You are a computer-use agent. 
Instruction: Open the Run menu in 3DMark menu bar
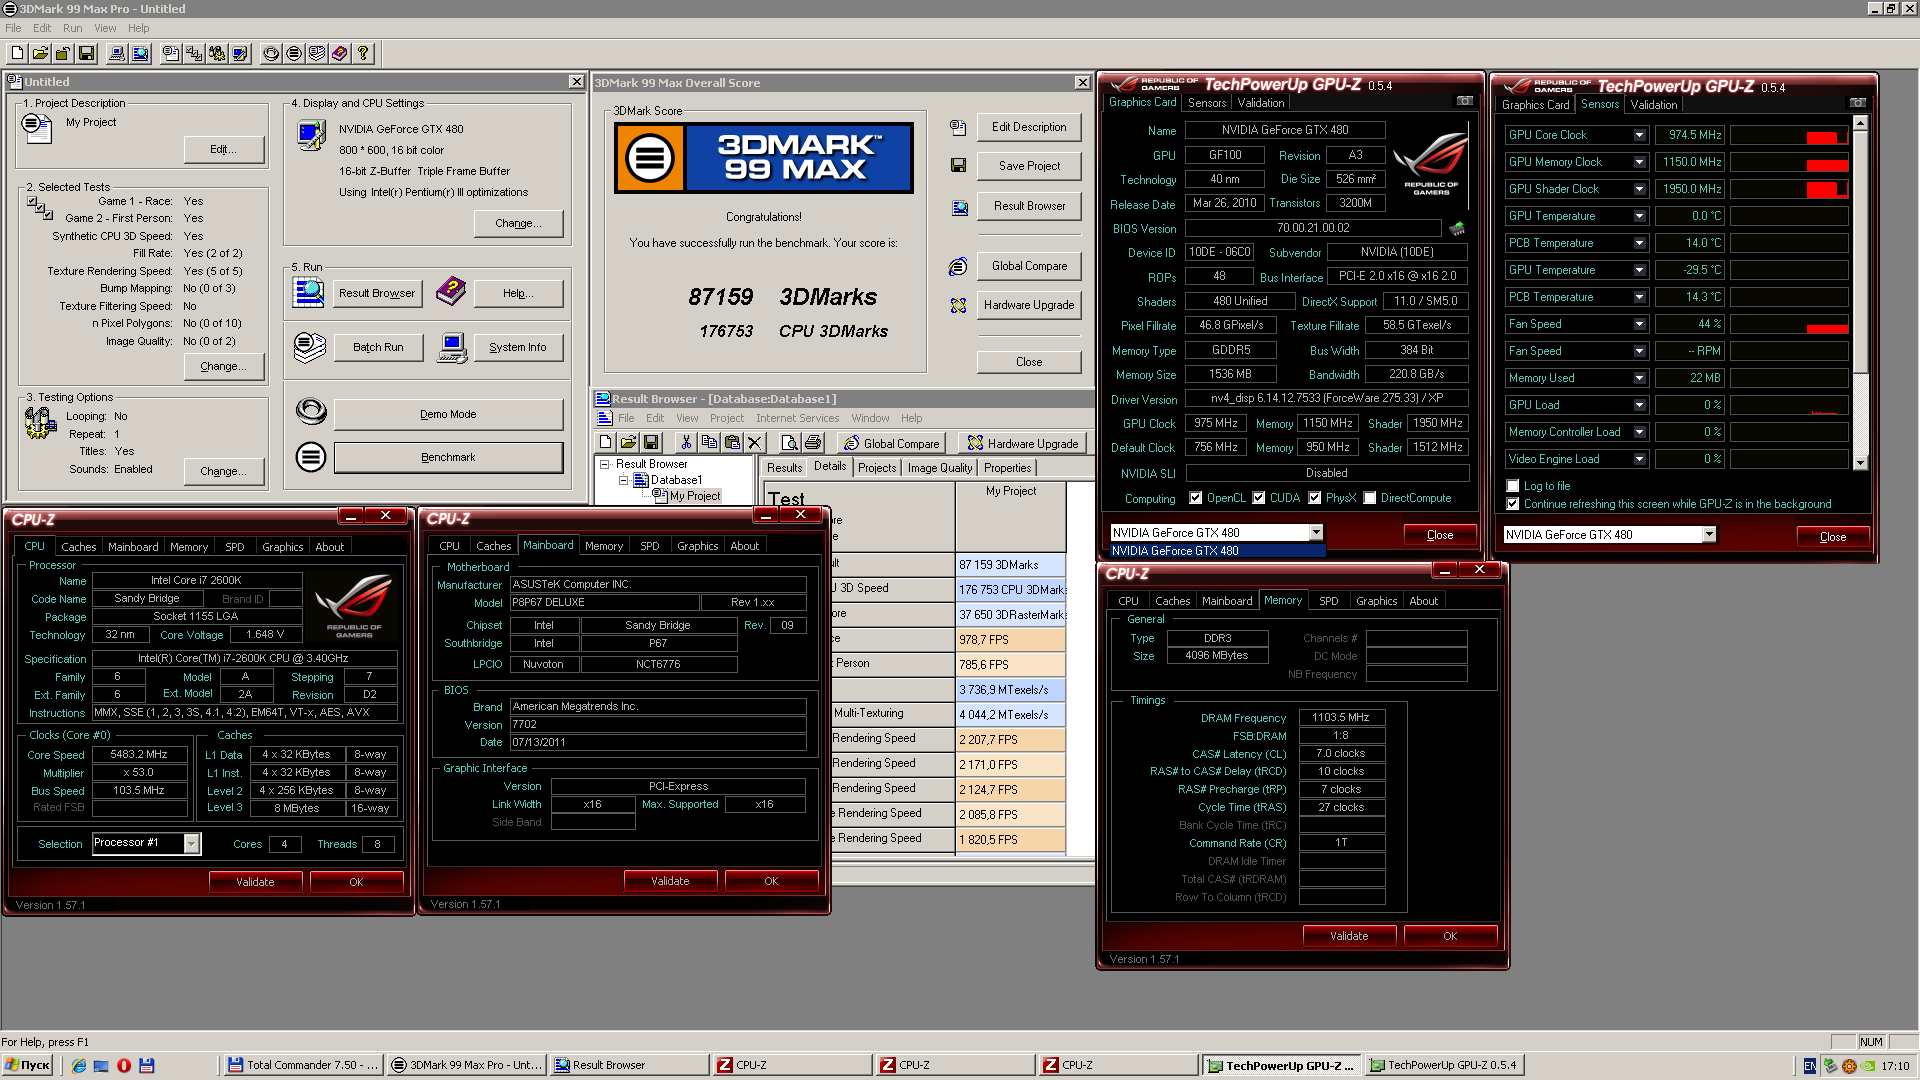point(72,28)
